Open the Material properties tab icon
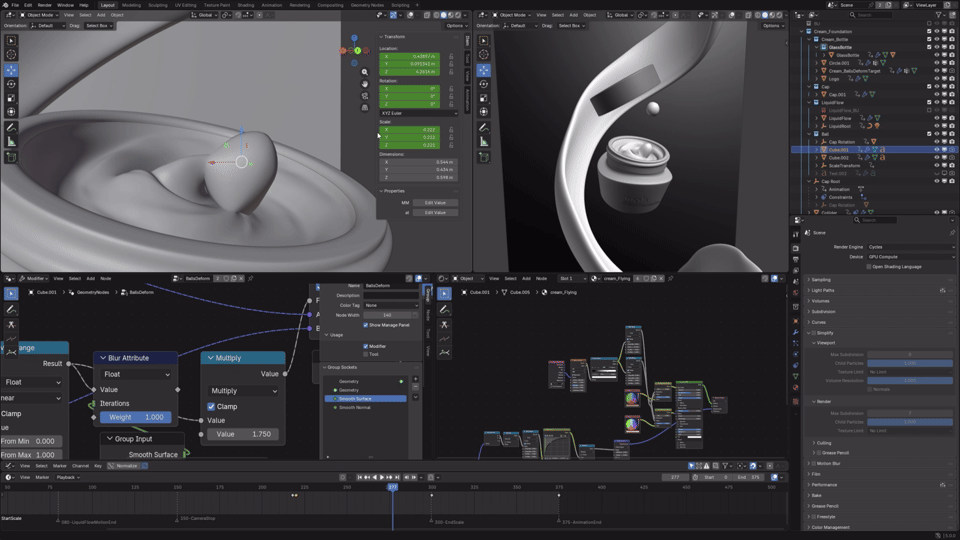Image resolution: width=960 pixels, height=540 pixels. pos(795,387)
